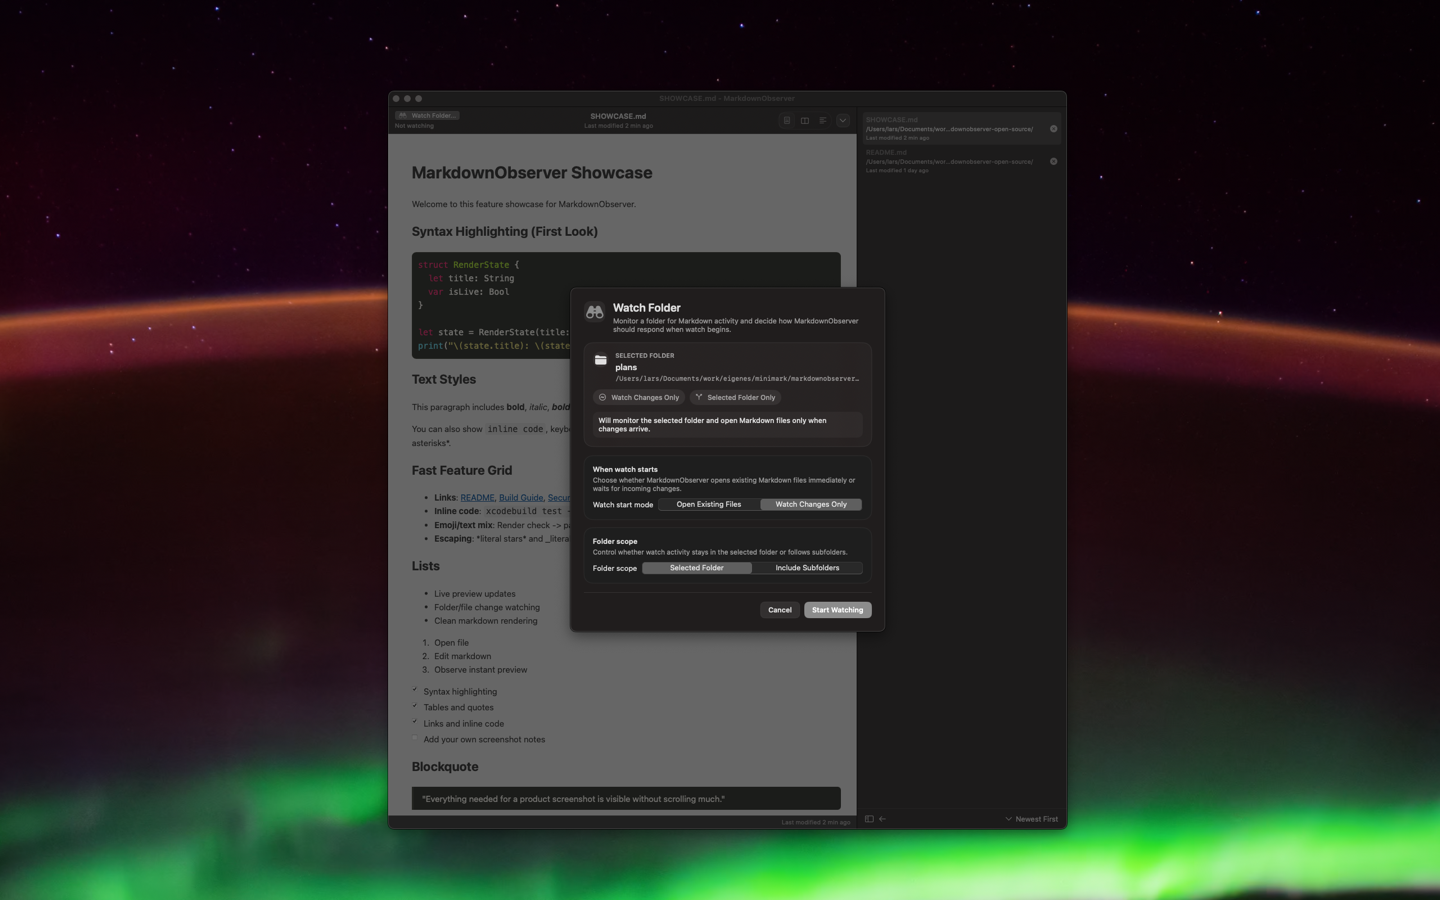Switch watch start mode to Open Existing Files
Viewport: 1440px width, 900px height.
[x=709, y=504]
